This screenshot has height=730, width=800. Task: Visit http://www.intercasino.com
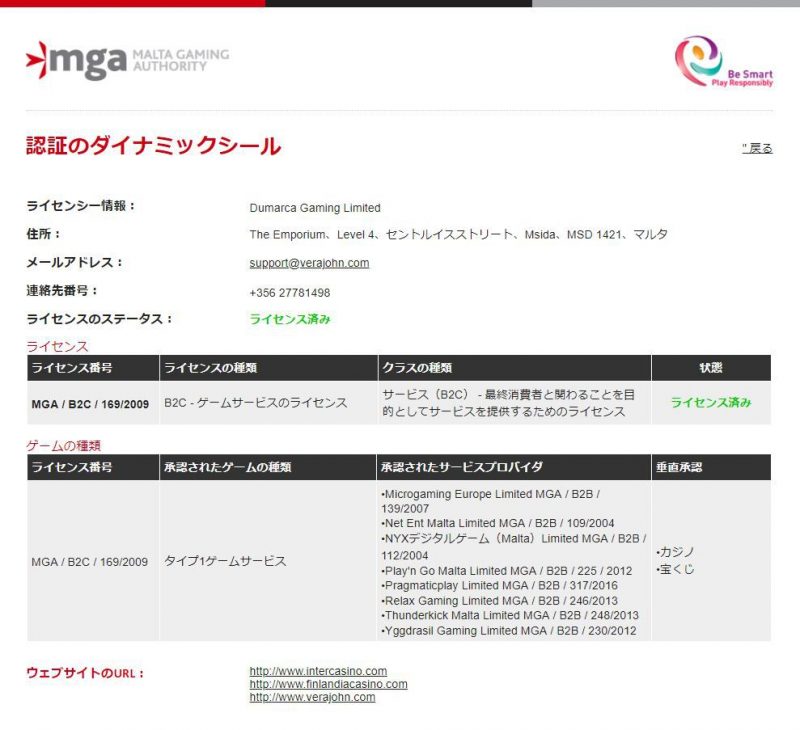click(x=318, y=671)
